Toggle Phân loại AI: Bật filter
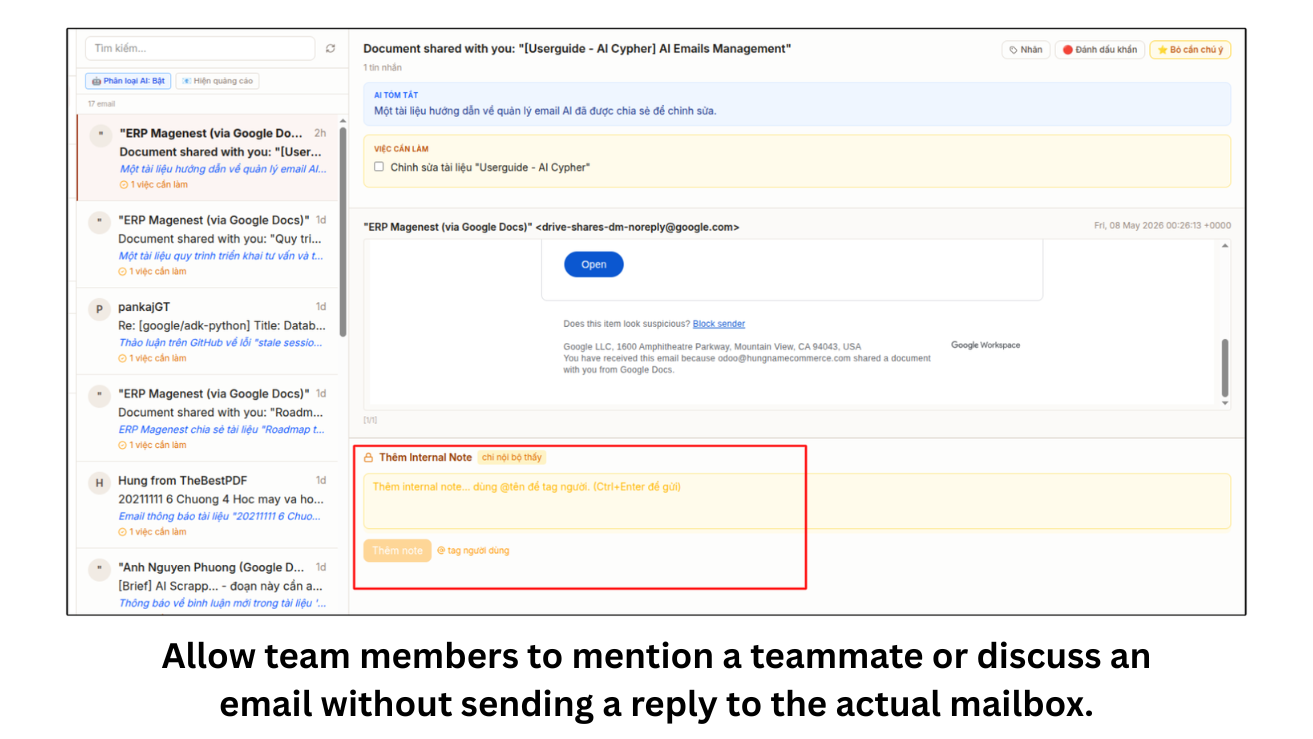This screenshot has width=1313, height=739. pos(129,81)
